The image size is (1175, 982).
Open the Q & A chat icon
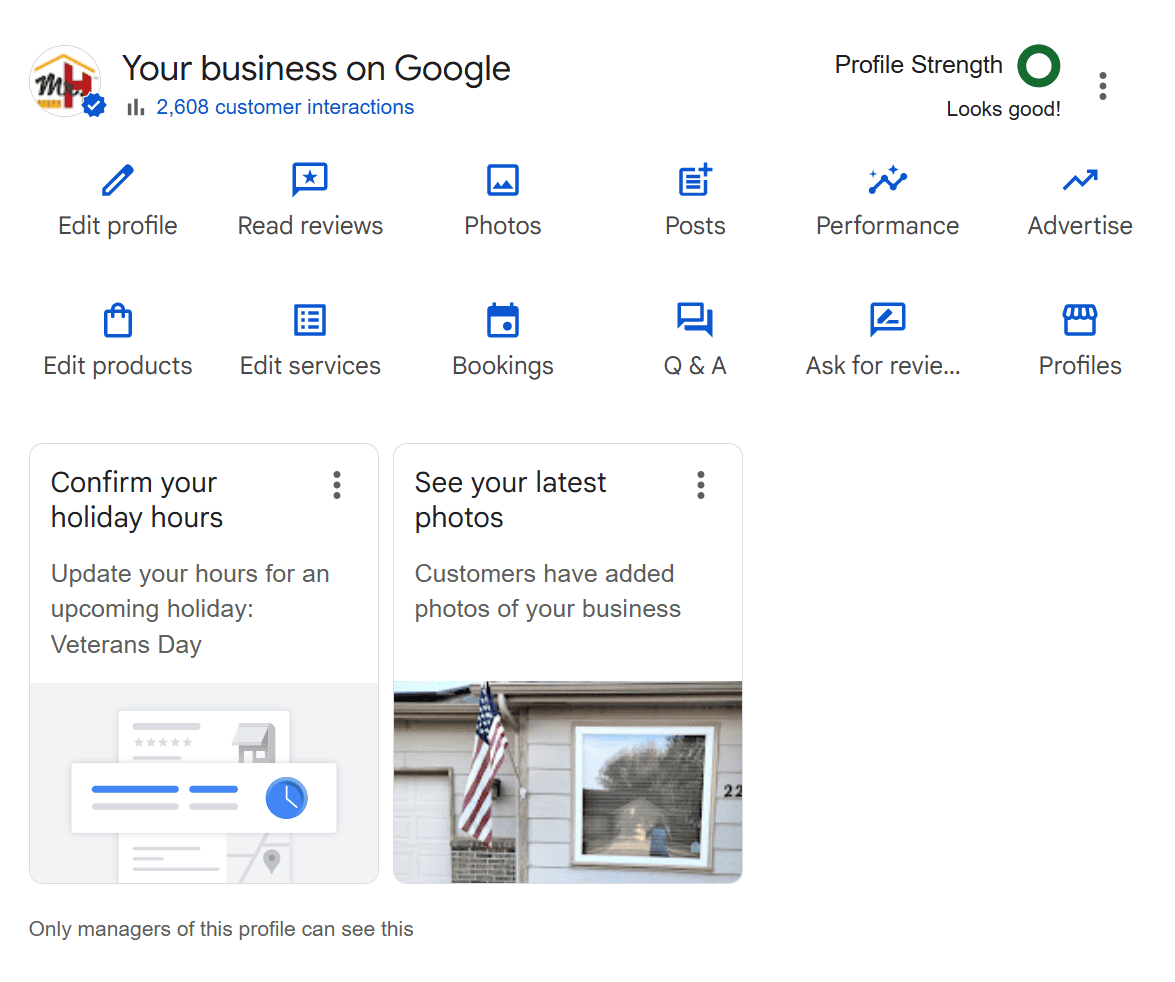pyautogui.click(x=695, y=321)
